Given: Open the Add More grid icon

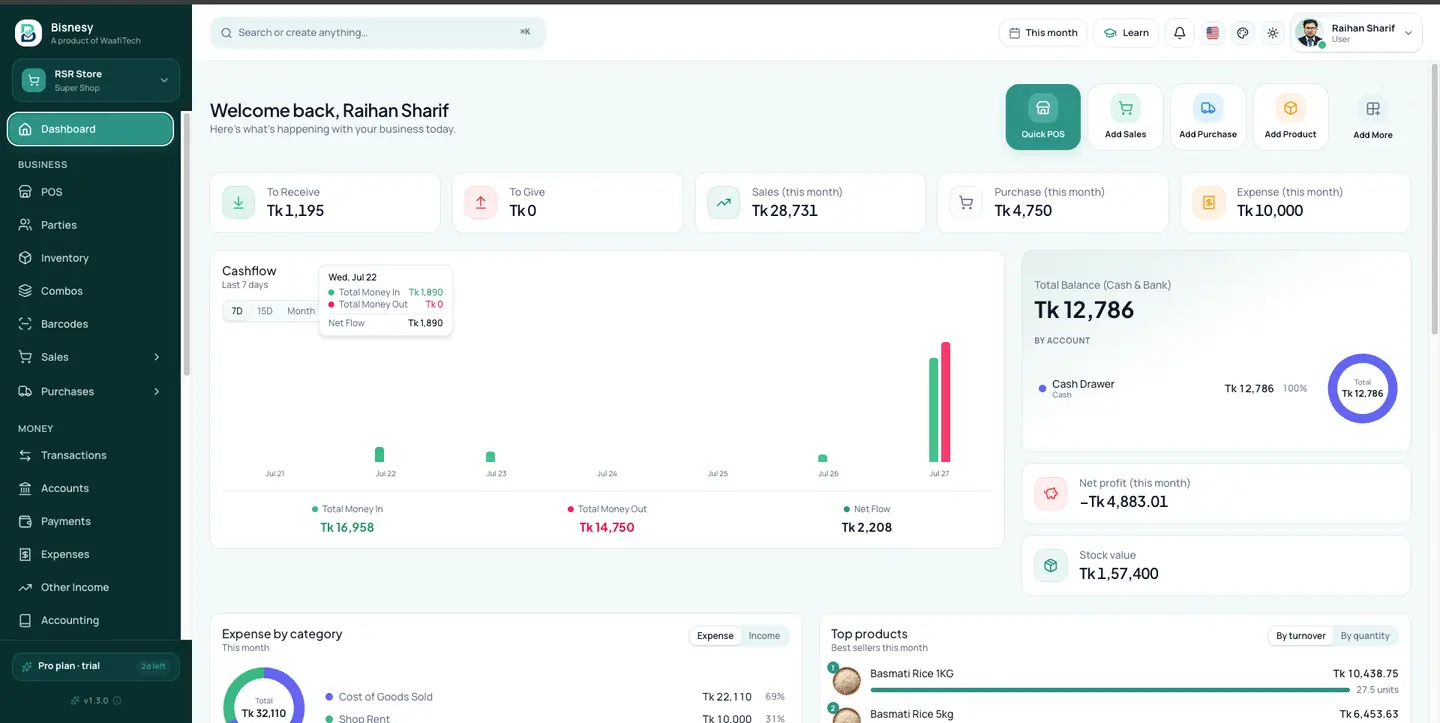Looking at the screenshot, I should [x=1373, y=108].
